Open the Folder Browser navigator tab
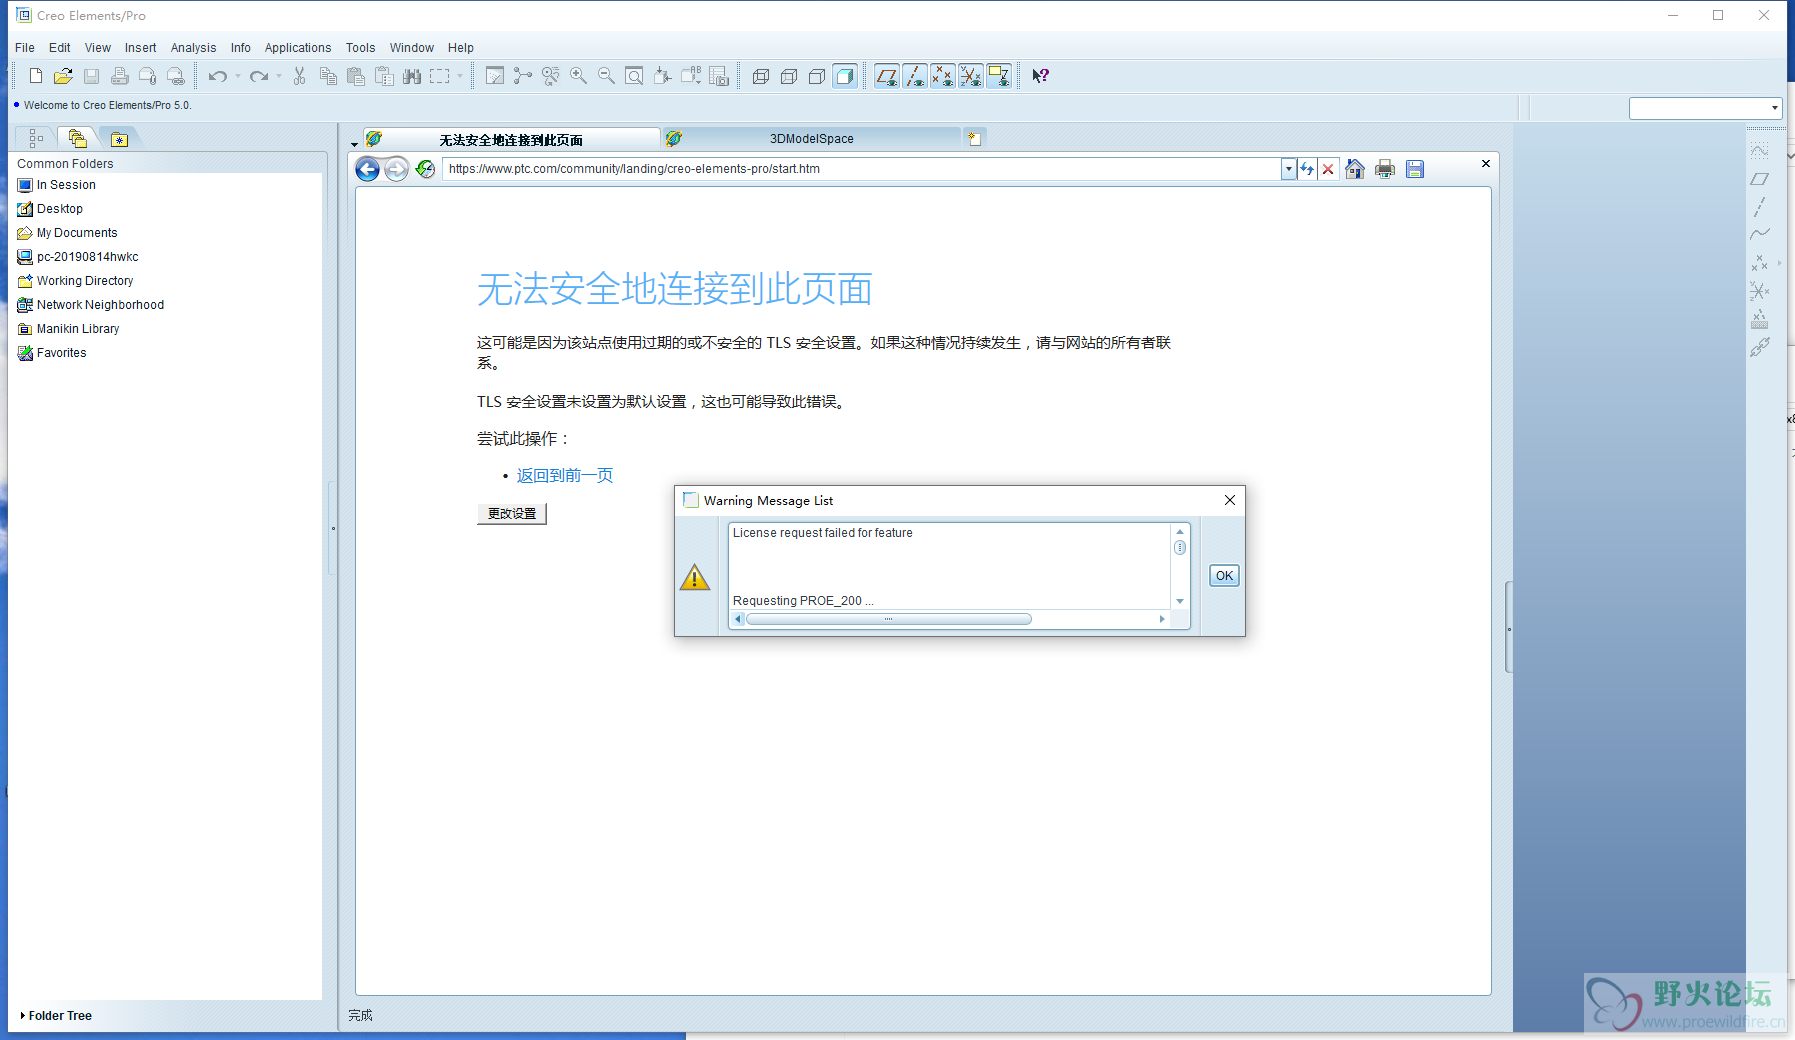 click(x=77, y=138)
